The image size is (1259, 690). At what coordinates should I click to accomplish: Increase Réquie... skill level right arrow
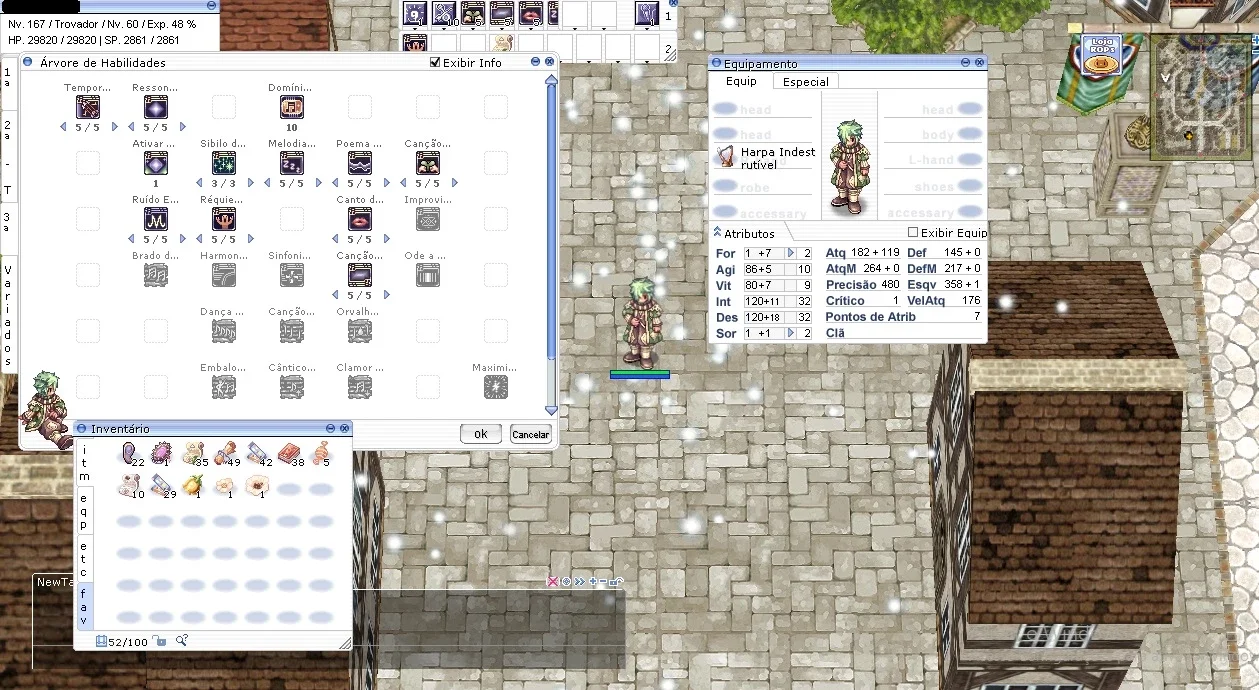point(250,239)
